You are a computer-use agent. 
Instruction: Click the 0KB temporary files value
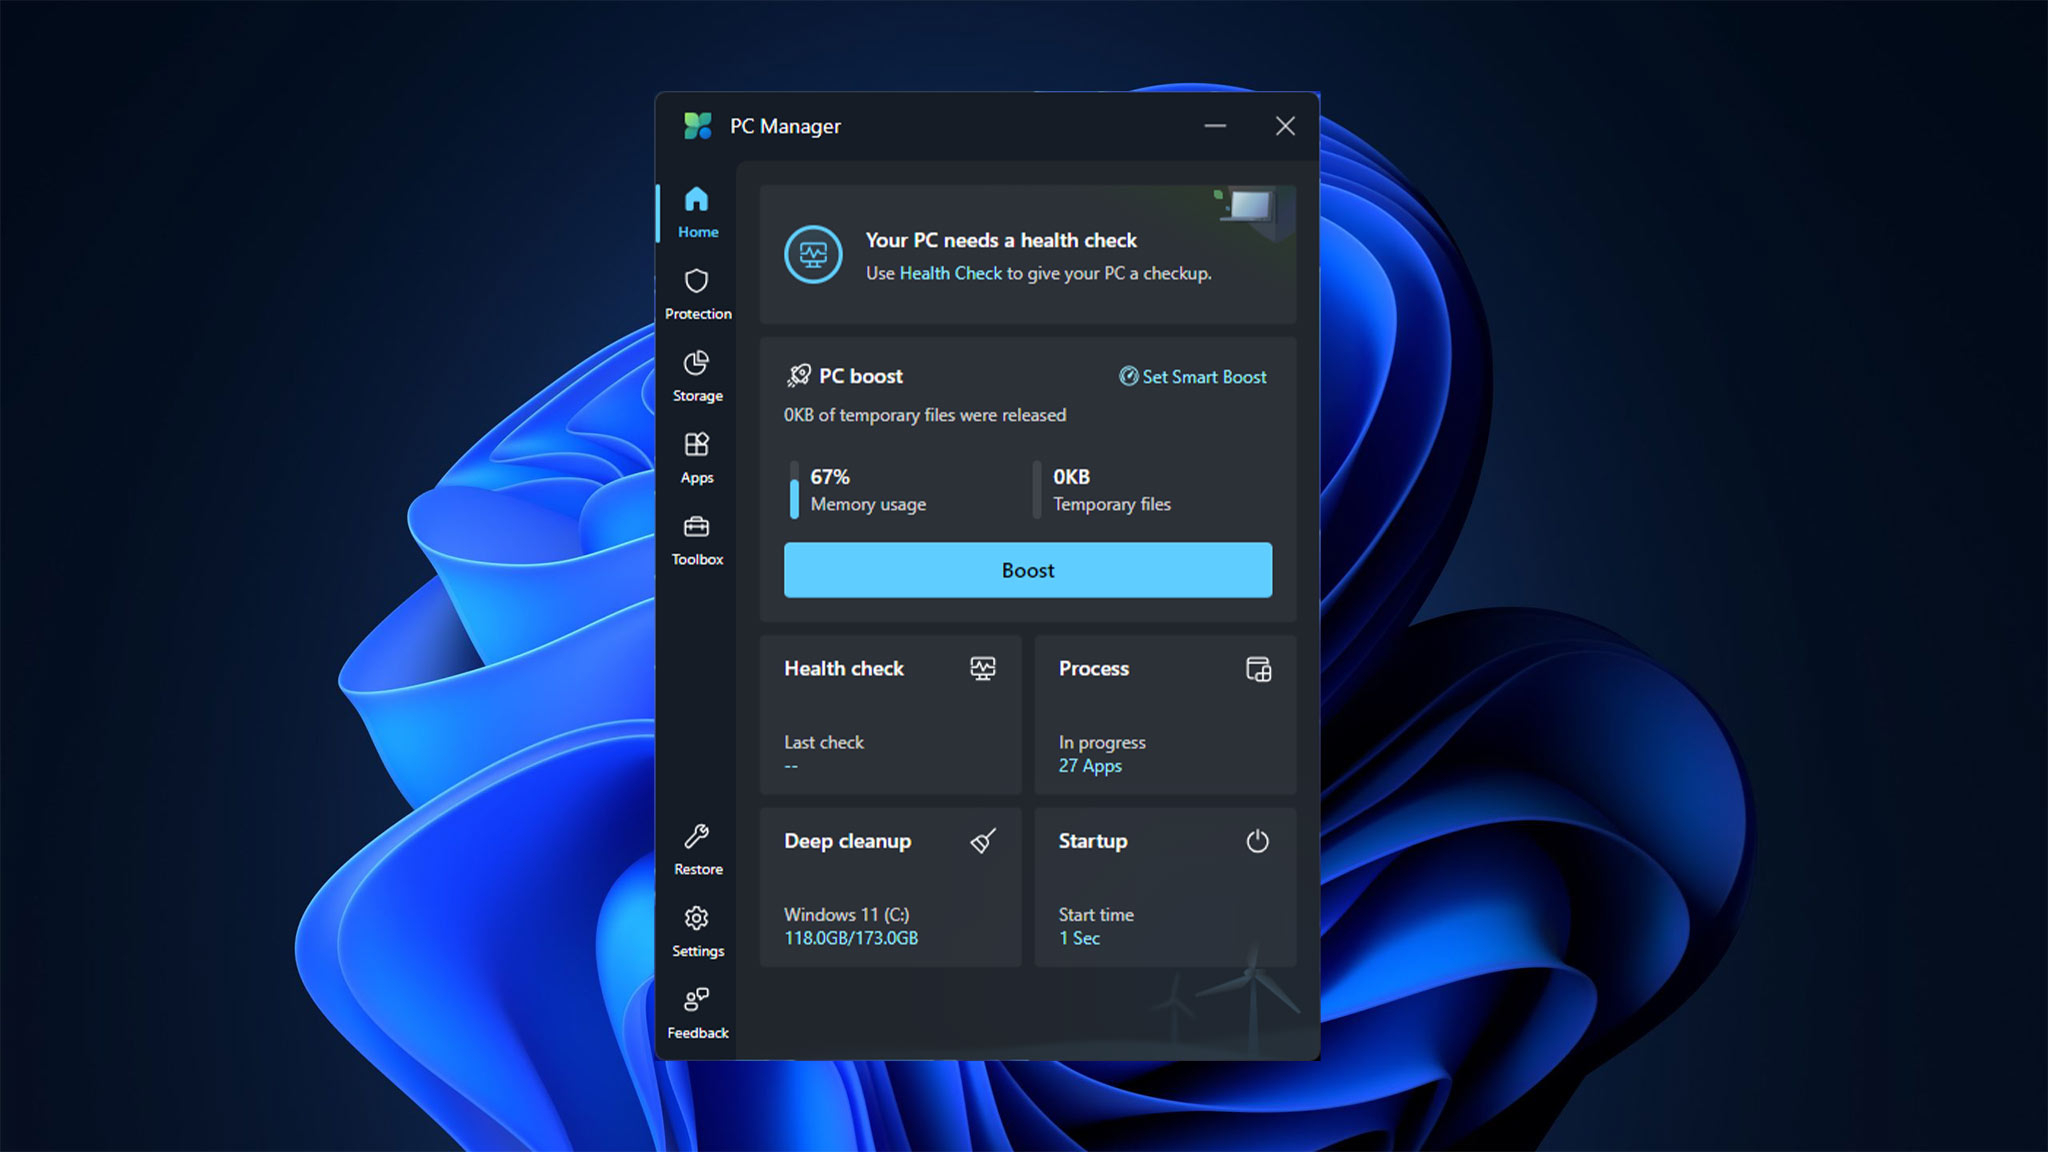(1071, 477)
